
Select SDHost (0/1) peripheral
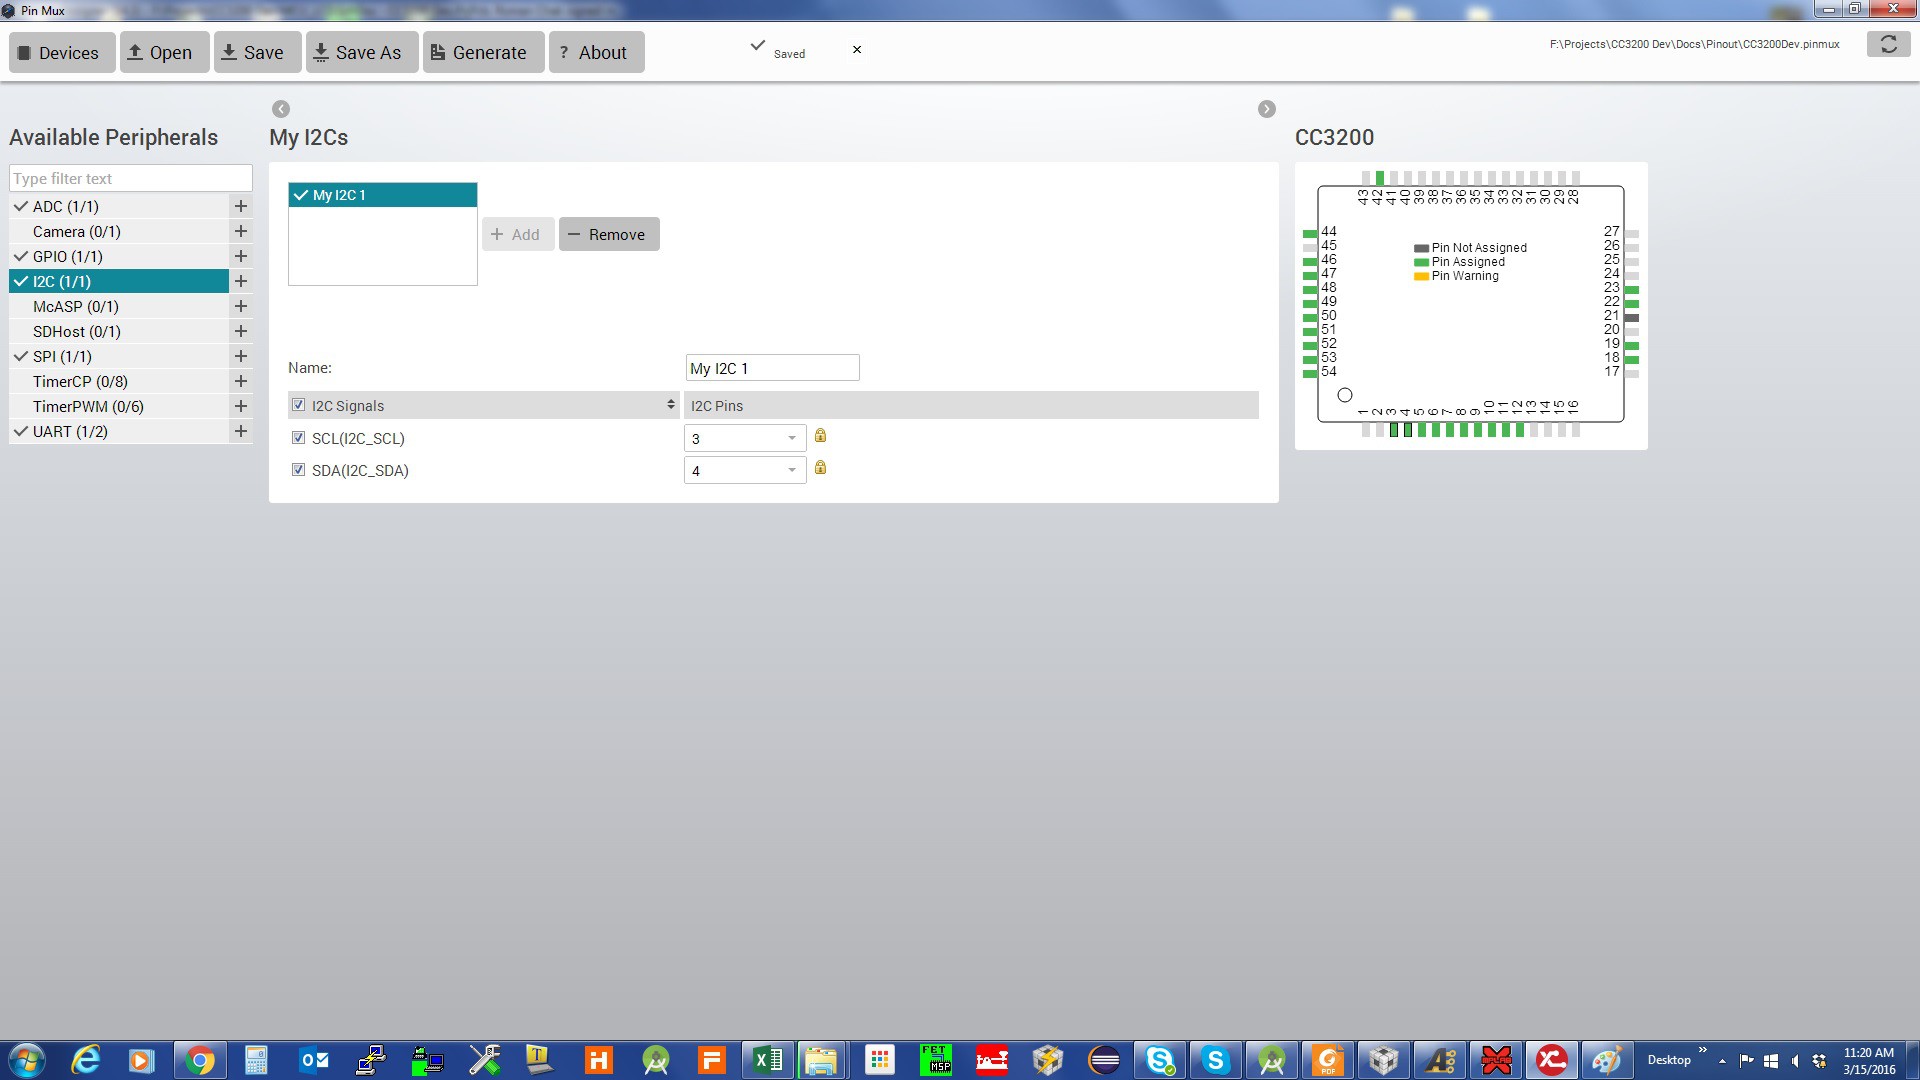(x=119, y=331)
